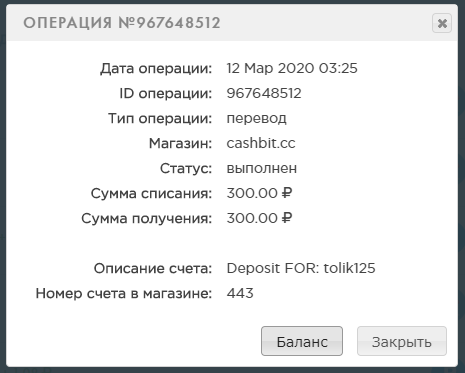Click the Баланс button
This screenshot has height=373, width=465.
tap(302, 341)
